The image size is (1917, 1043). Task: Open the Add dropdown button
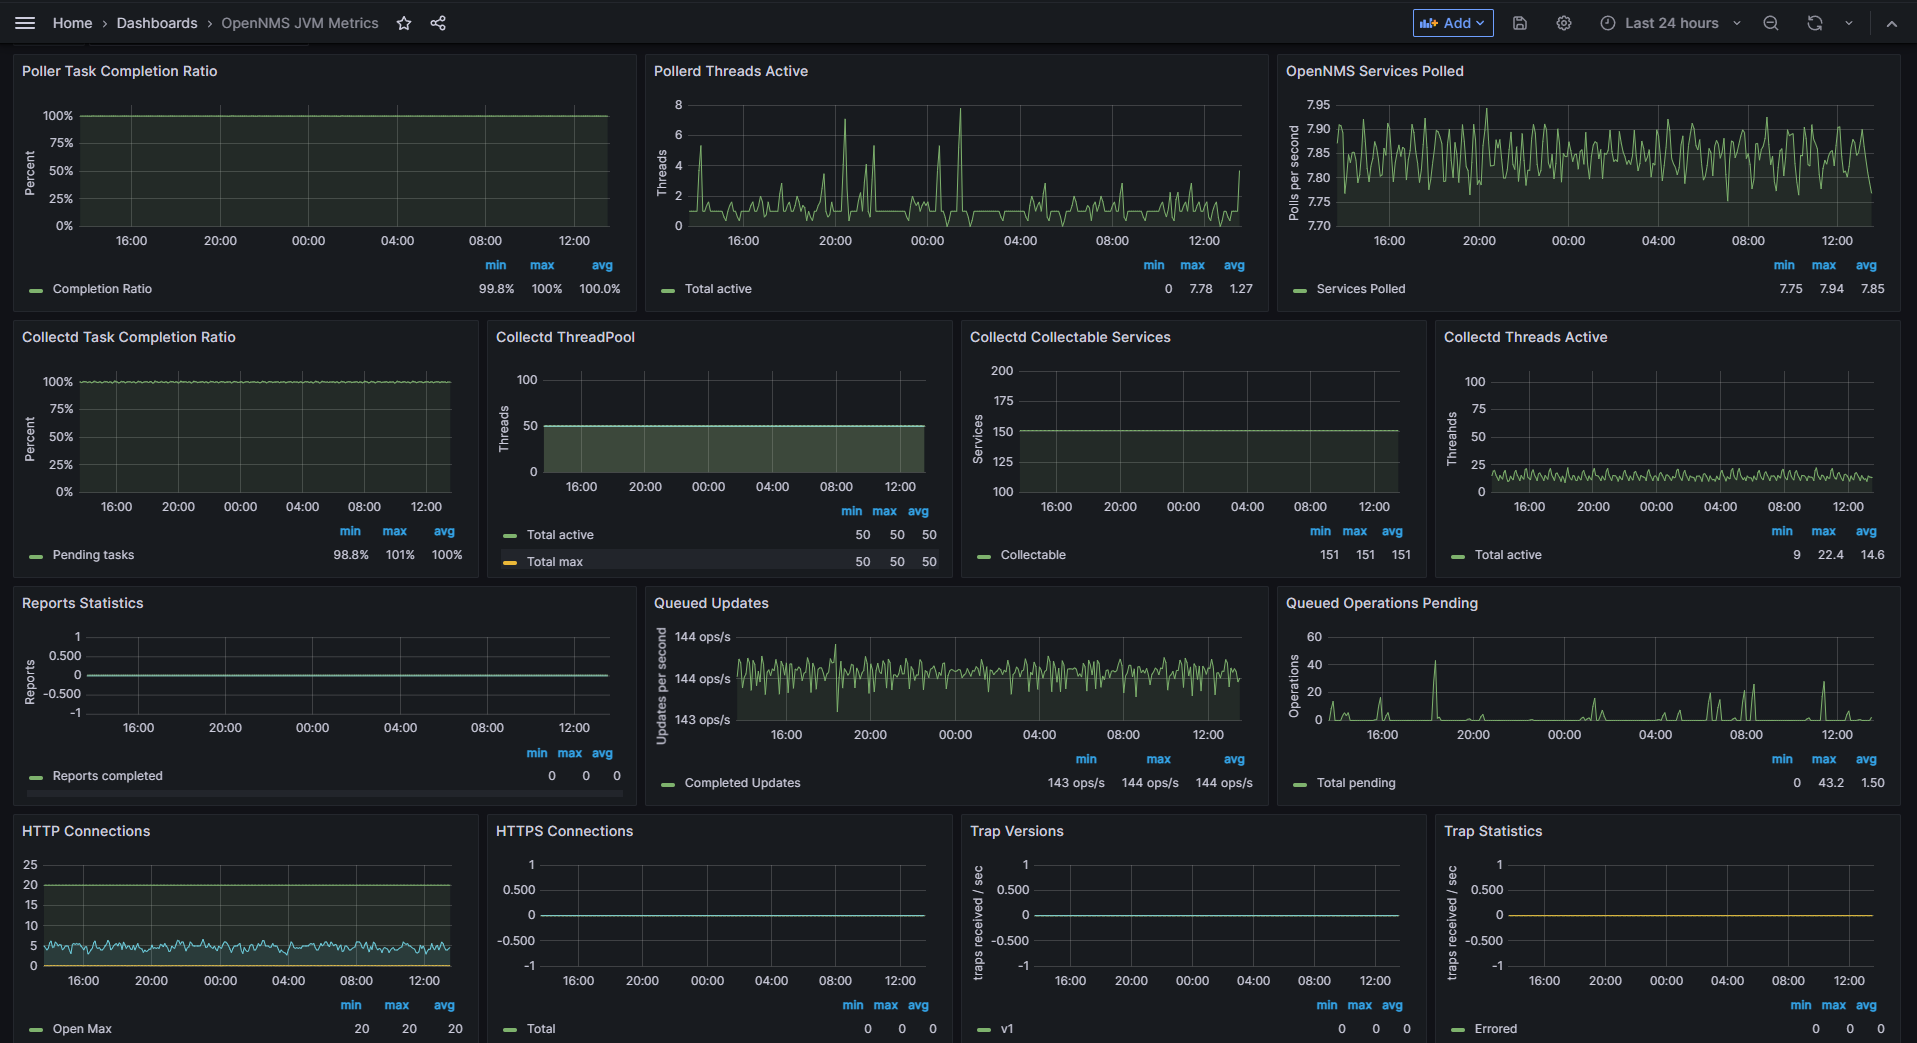click(x=1453, y=23)
